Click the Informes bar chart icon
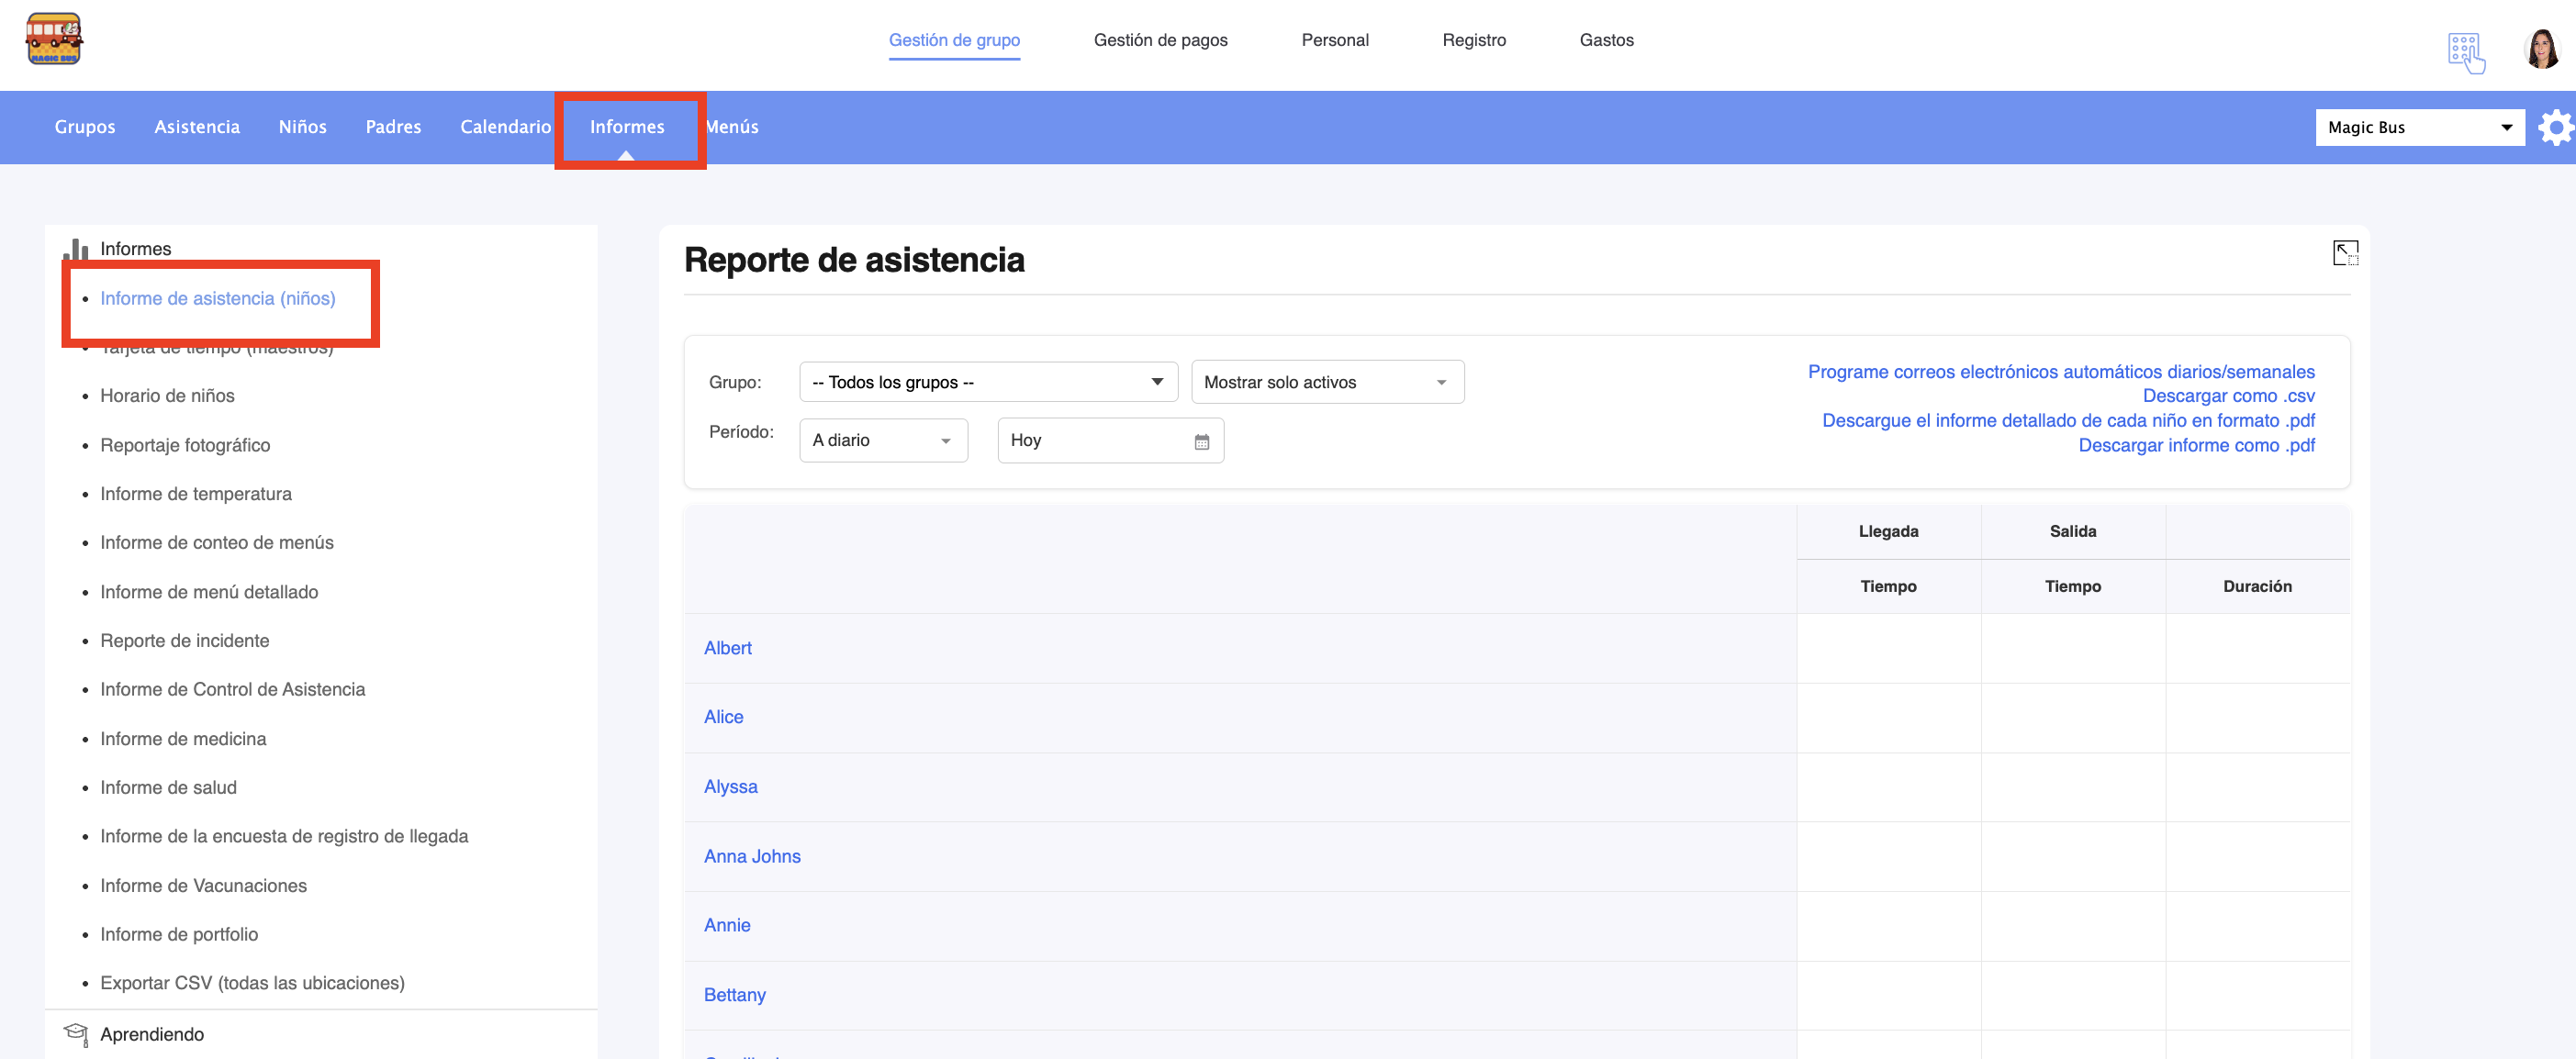This screenshot has width=2576, height=1059. click(76, 249)
